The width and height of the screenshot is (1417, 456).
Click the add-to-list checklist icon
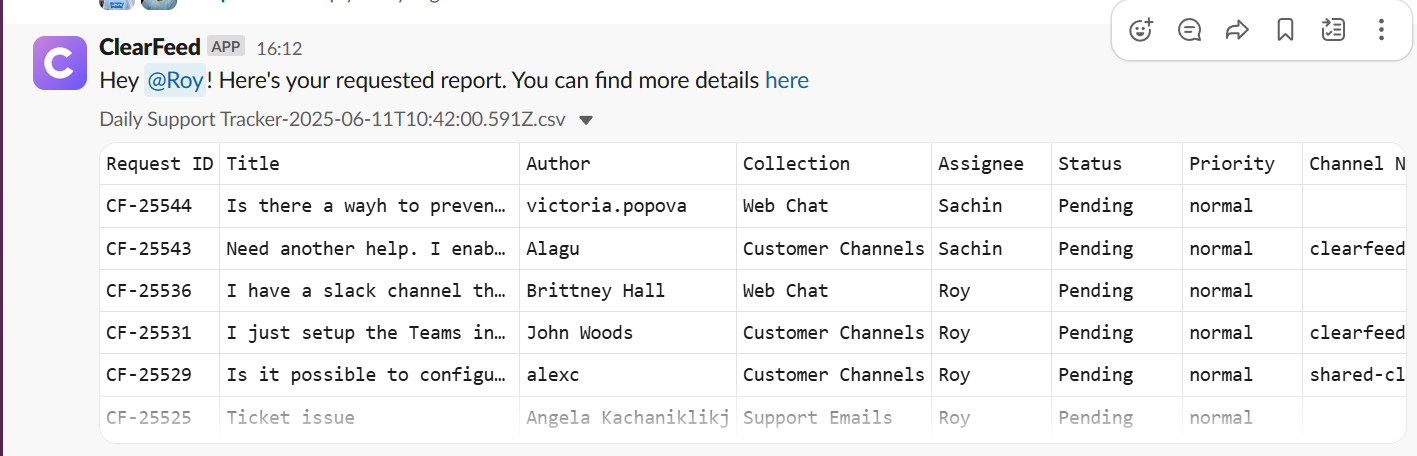(x=1333, y=30)
